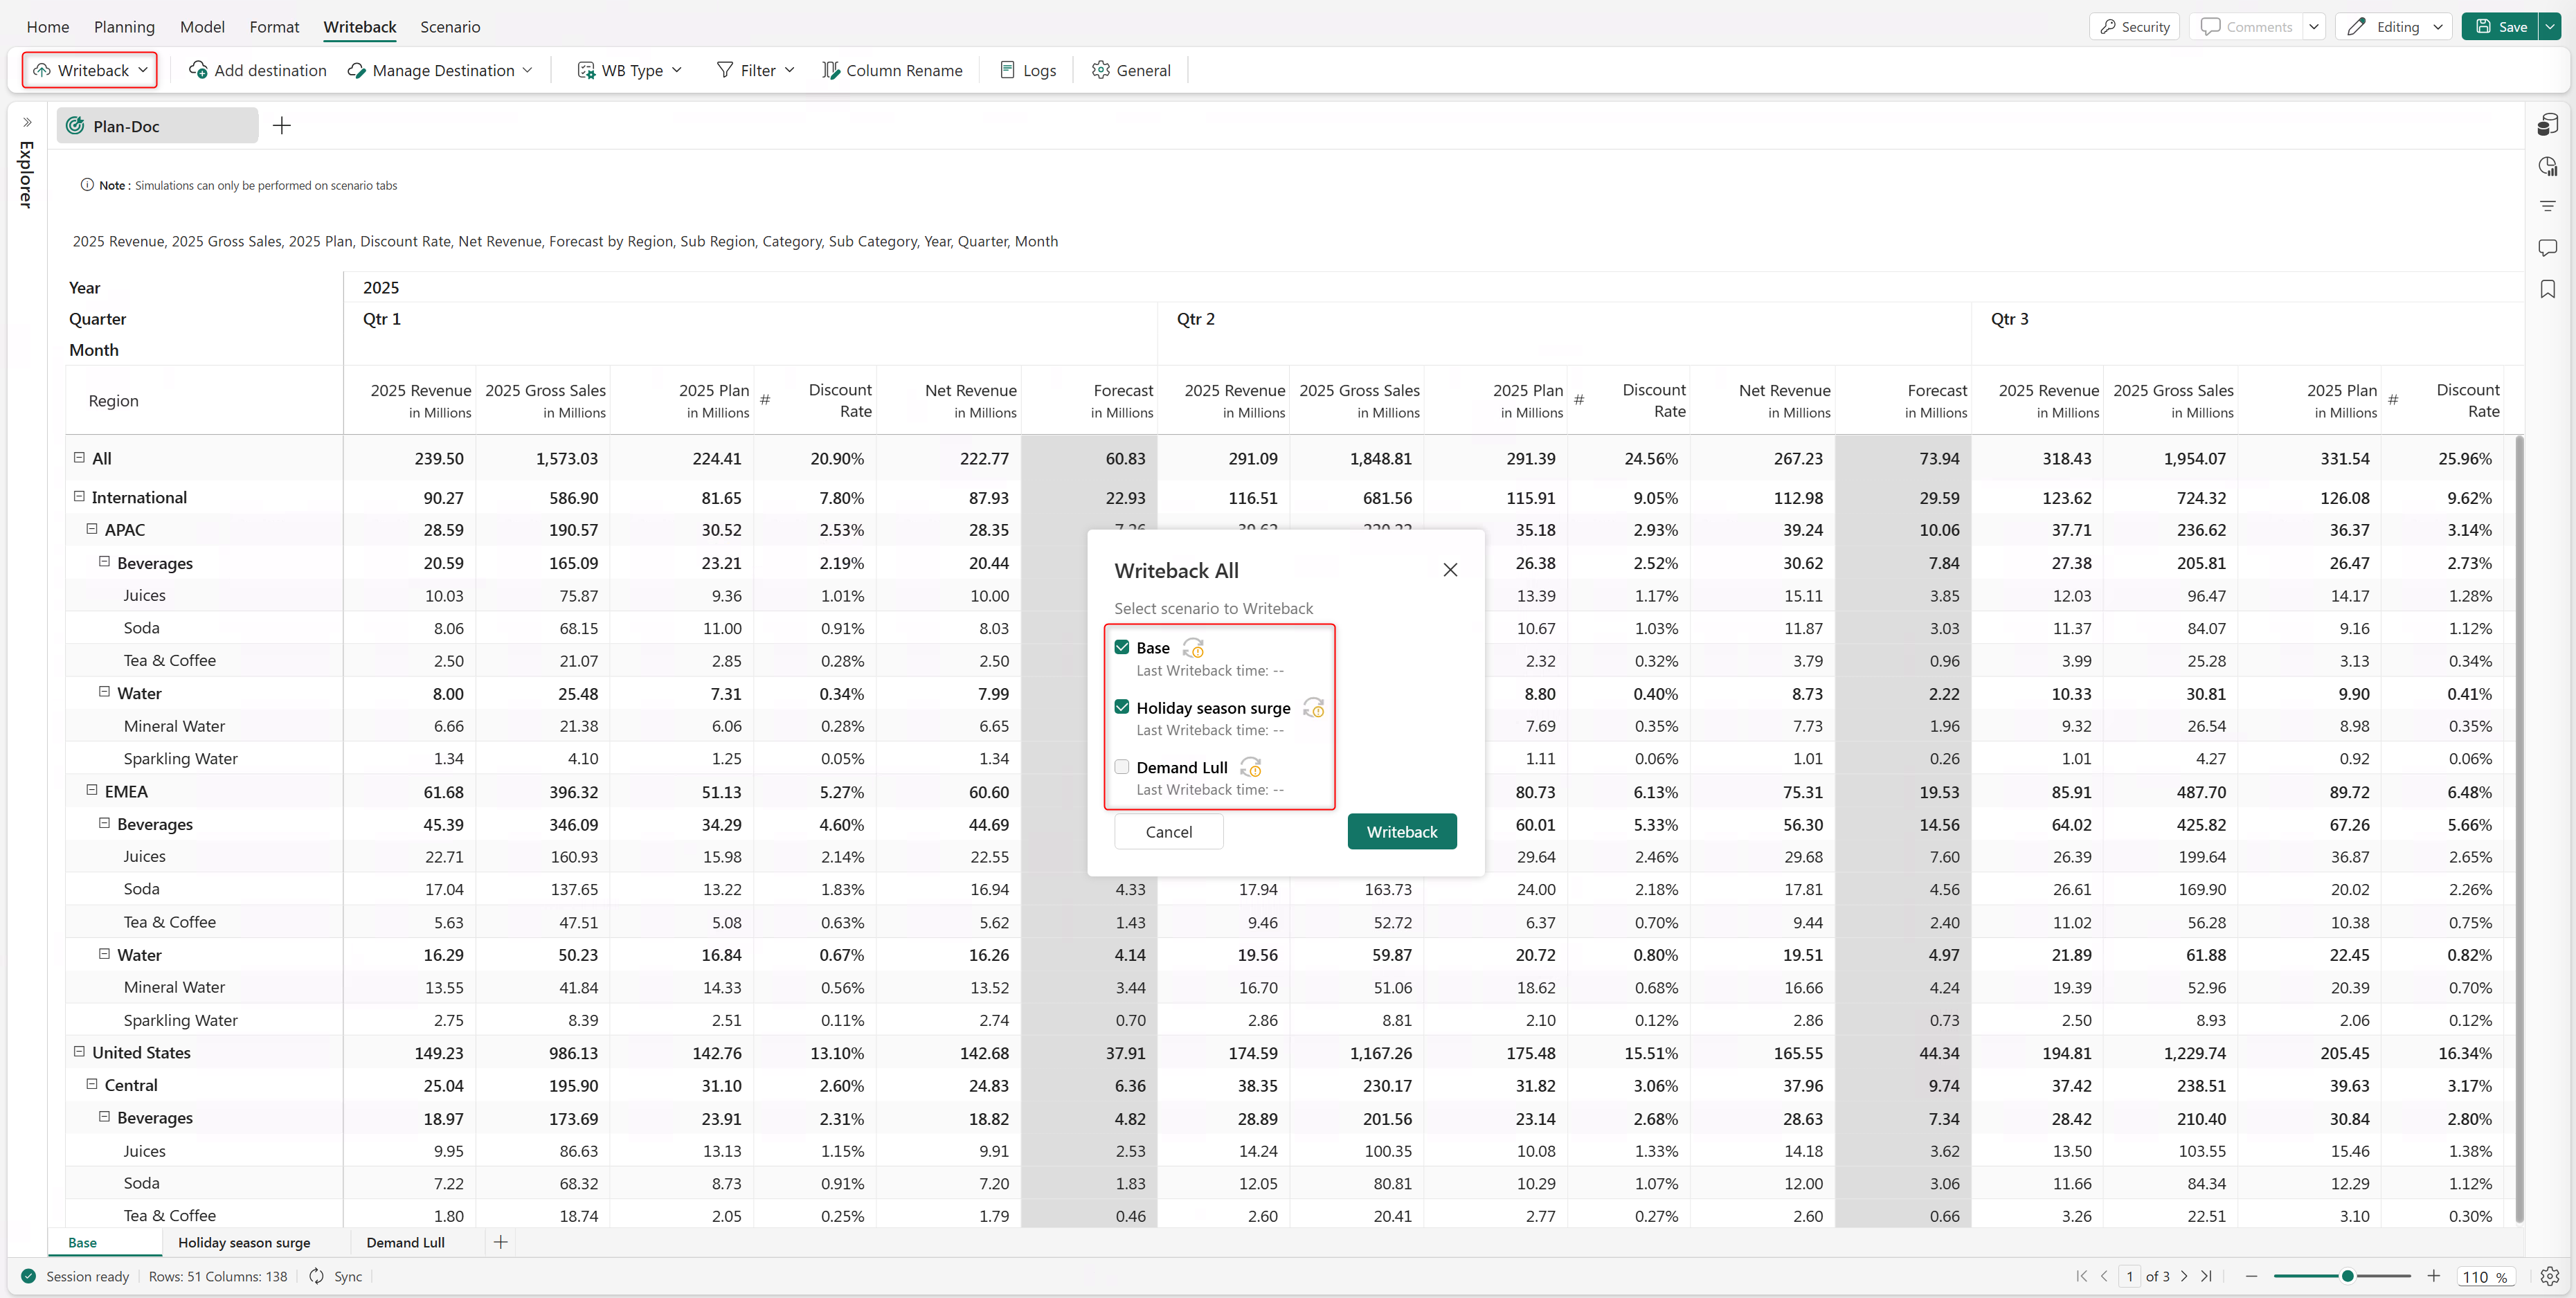Click the Add destination icon
The image size is (2576, 1298).
(x=198, y=70)
